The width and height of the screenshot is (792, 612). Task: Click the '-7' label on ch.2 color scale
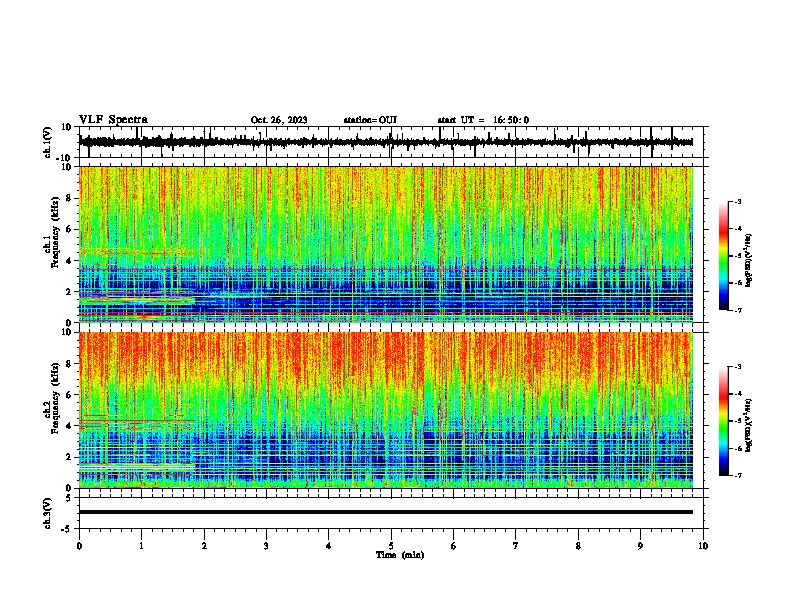click(x=738, y=475)
